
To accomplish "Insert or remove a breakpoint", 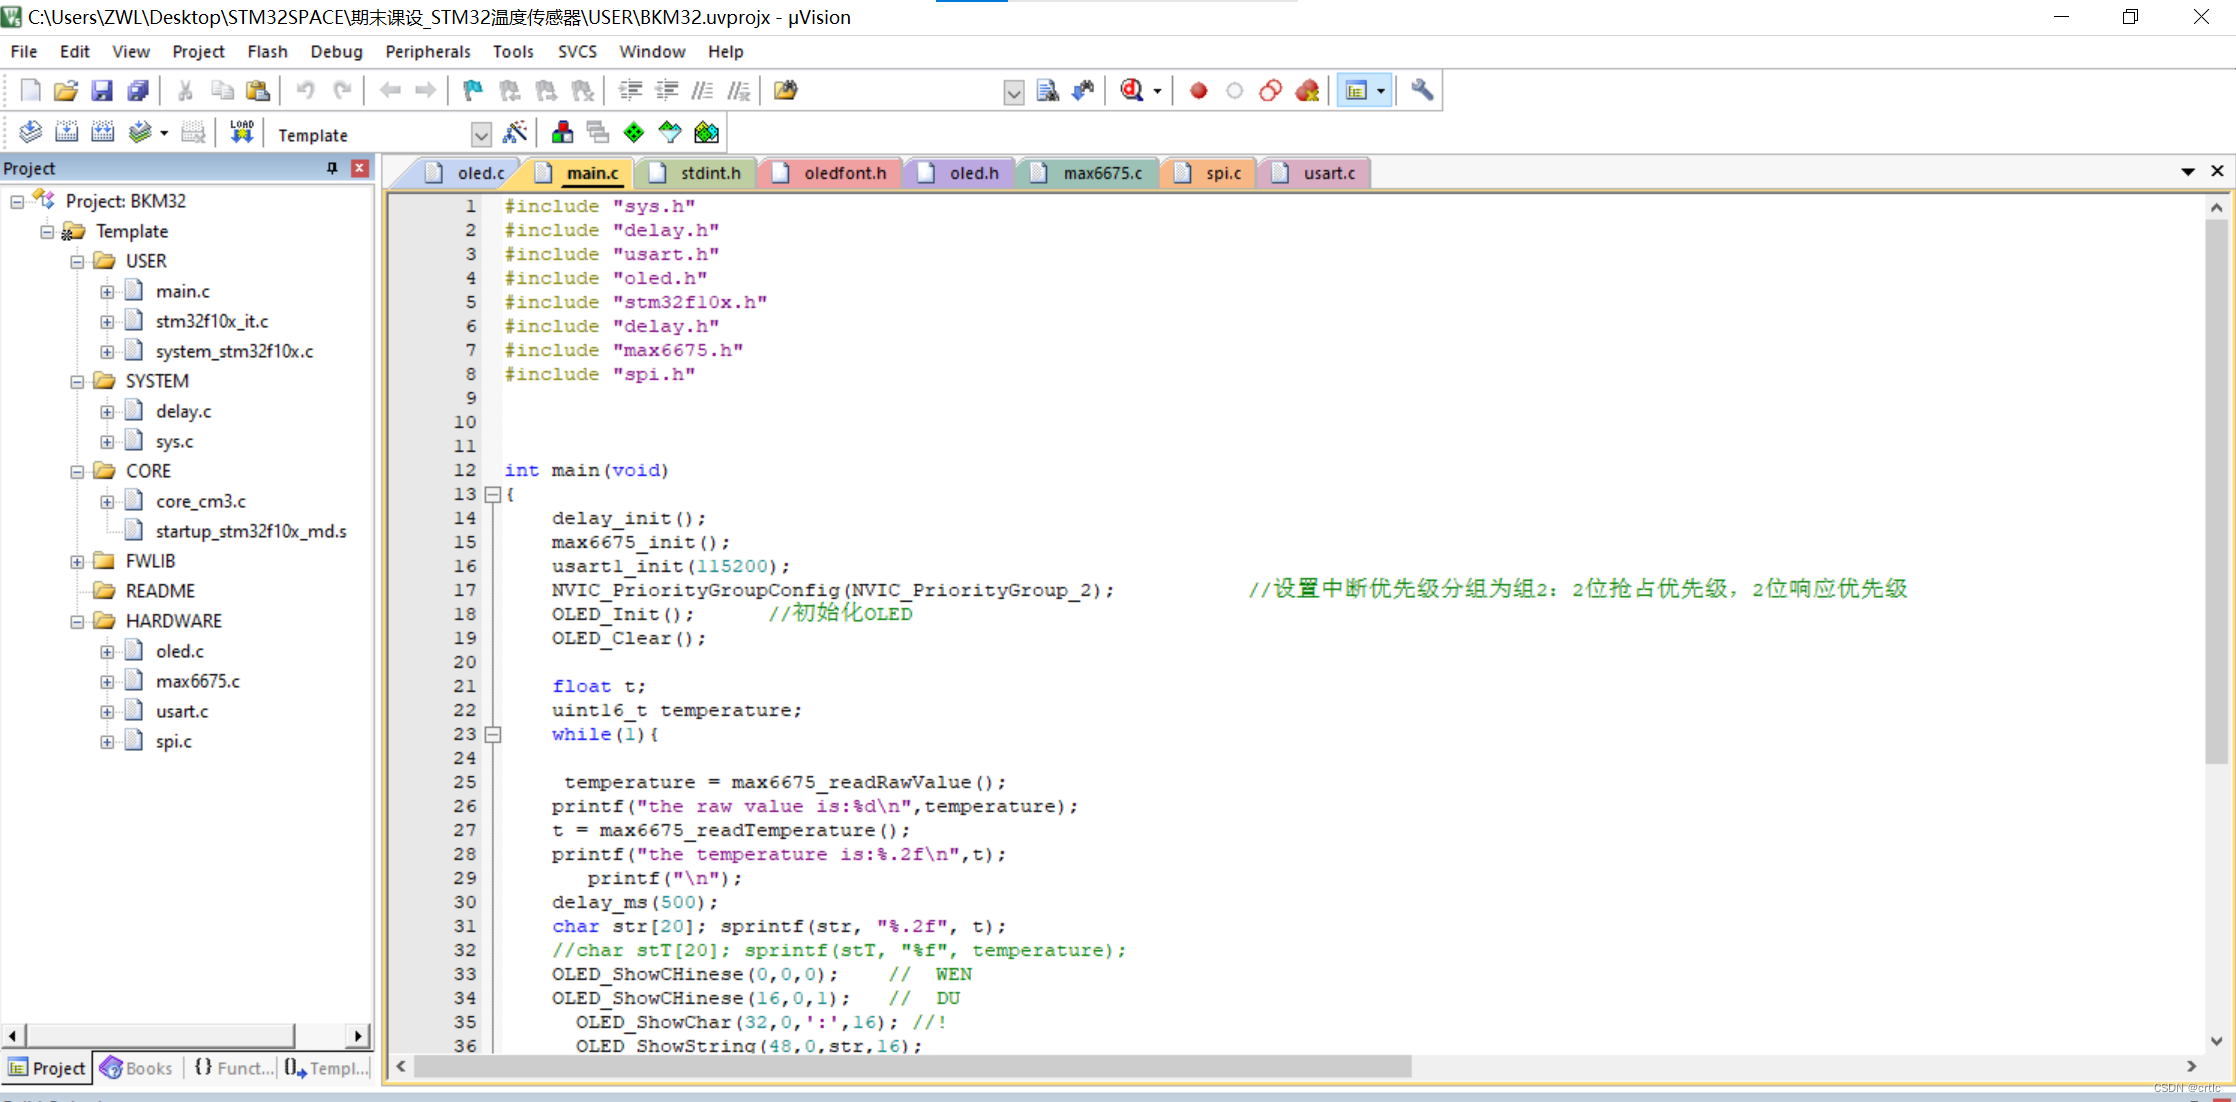I will coord(1198,90).
